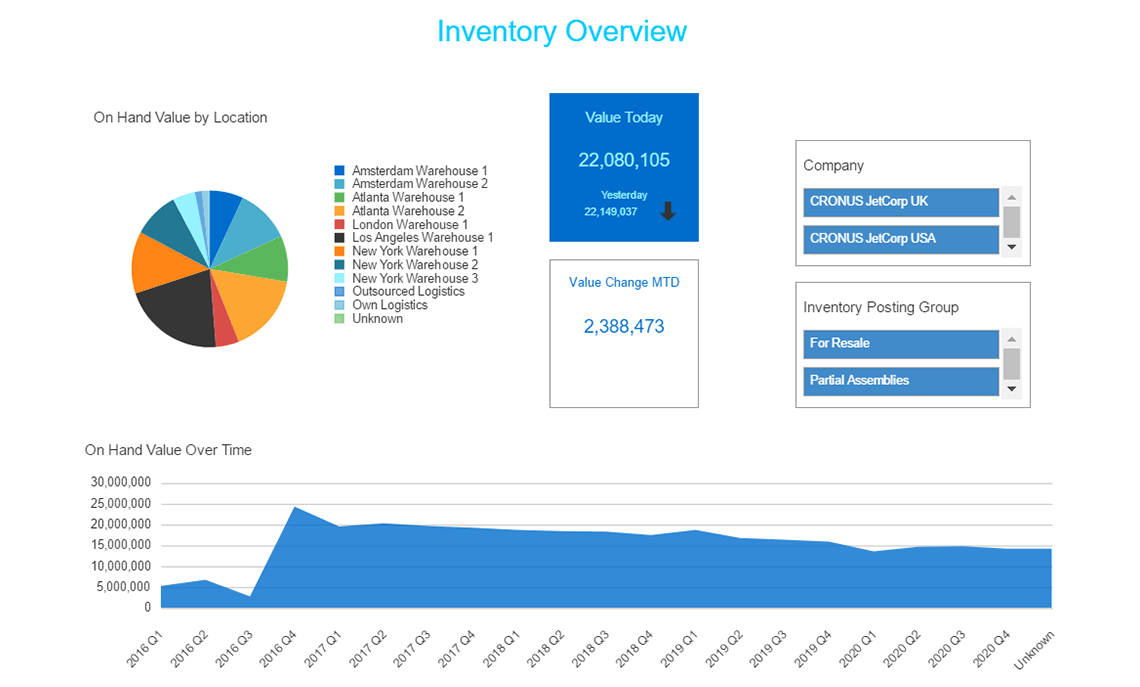The height and width of the screenshot is (687, 1140).
Task: Click Company slicer scroll down arrow
Action: 1011,248
